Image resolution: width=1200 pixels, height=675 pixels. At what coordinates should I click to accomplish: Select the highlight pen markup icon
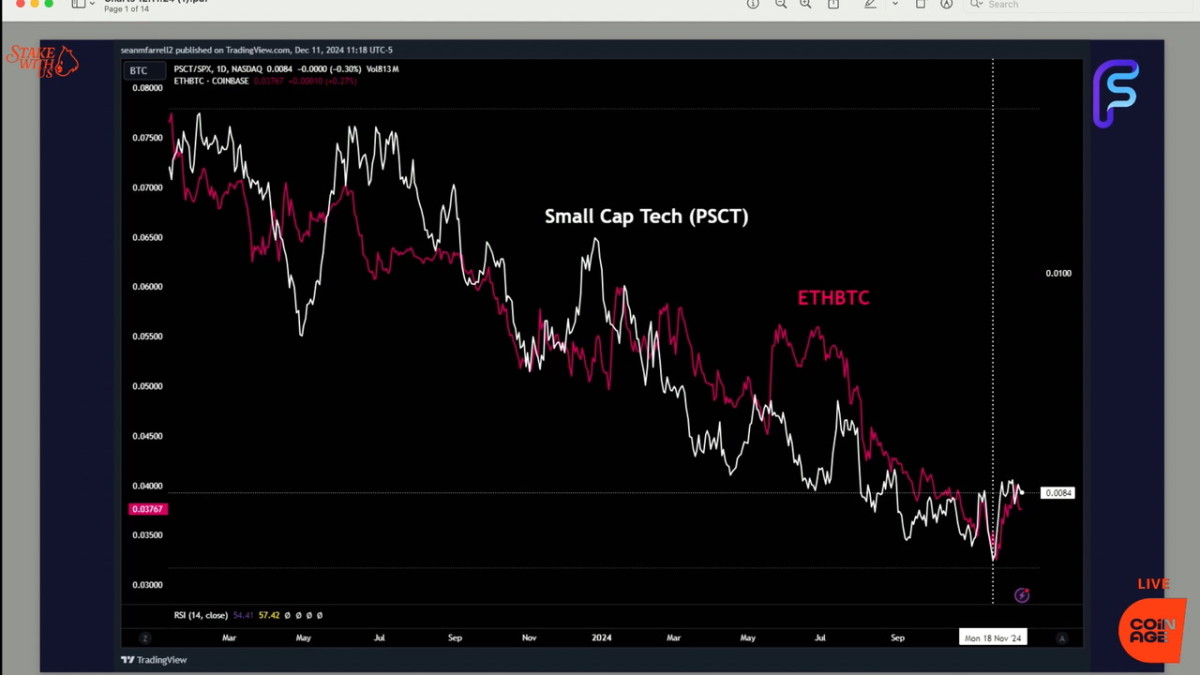point(870,4)
